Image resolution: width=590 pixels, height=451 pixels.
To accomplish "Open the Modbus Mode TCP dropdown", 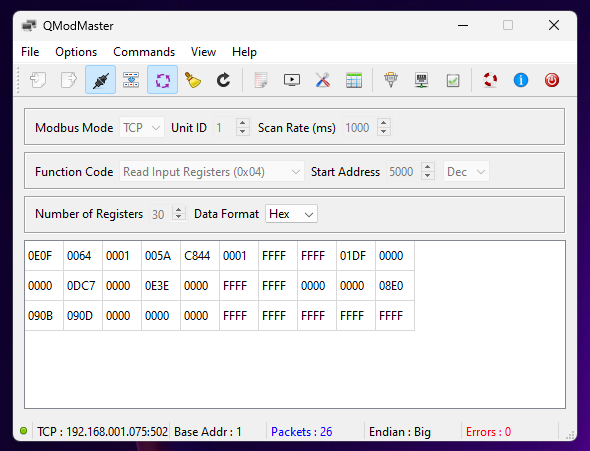I will pyautogui.click(x=142, y=128).
